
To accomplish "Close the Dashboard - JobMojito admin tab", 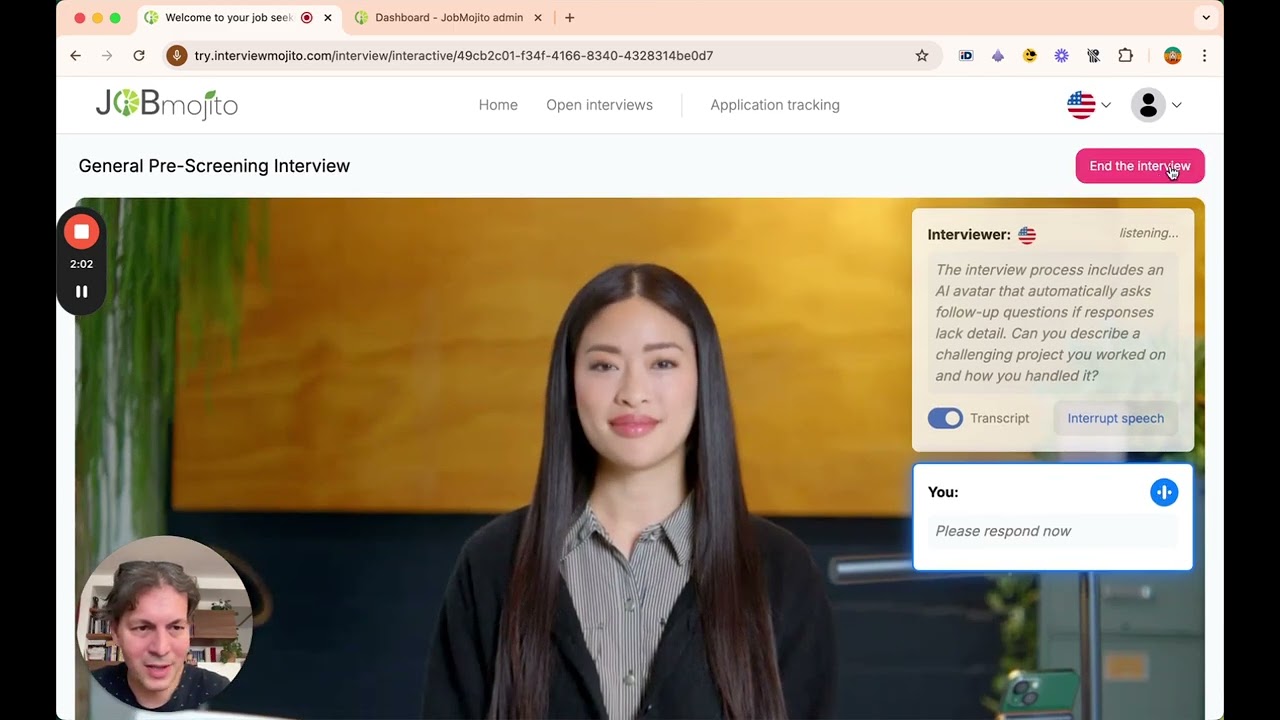I will click(538, 18).
